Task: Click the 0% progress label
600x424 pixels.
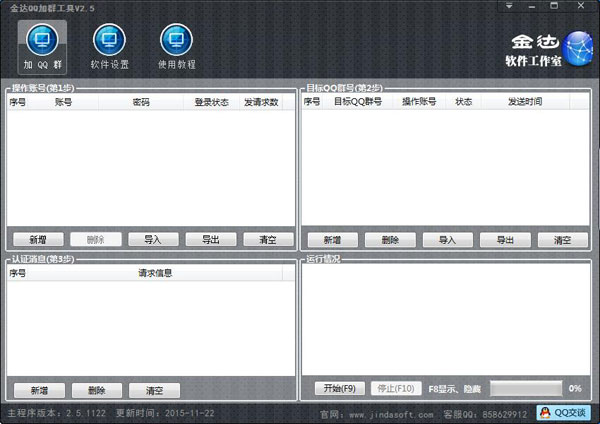Action: click(575, 389)
